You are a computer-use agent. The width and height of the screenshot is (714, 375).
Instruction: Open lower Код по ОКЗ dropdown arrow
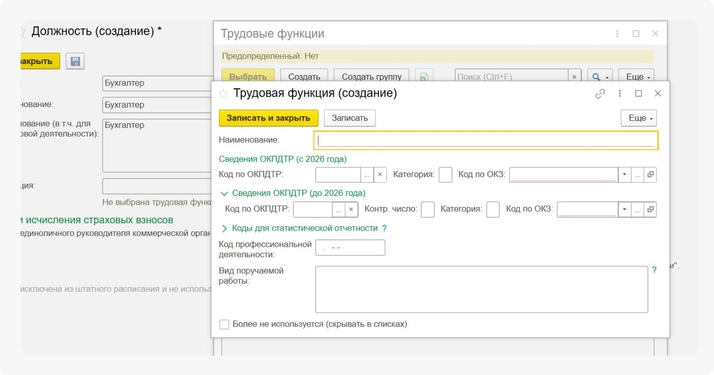(x=624, y=209)
